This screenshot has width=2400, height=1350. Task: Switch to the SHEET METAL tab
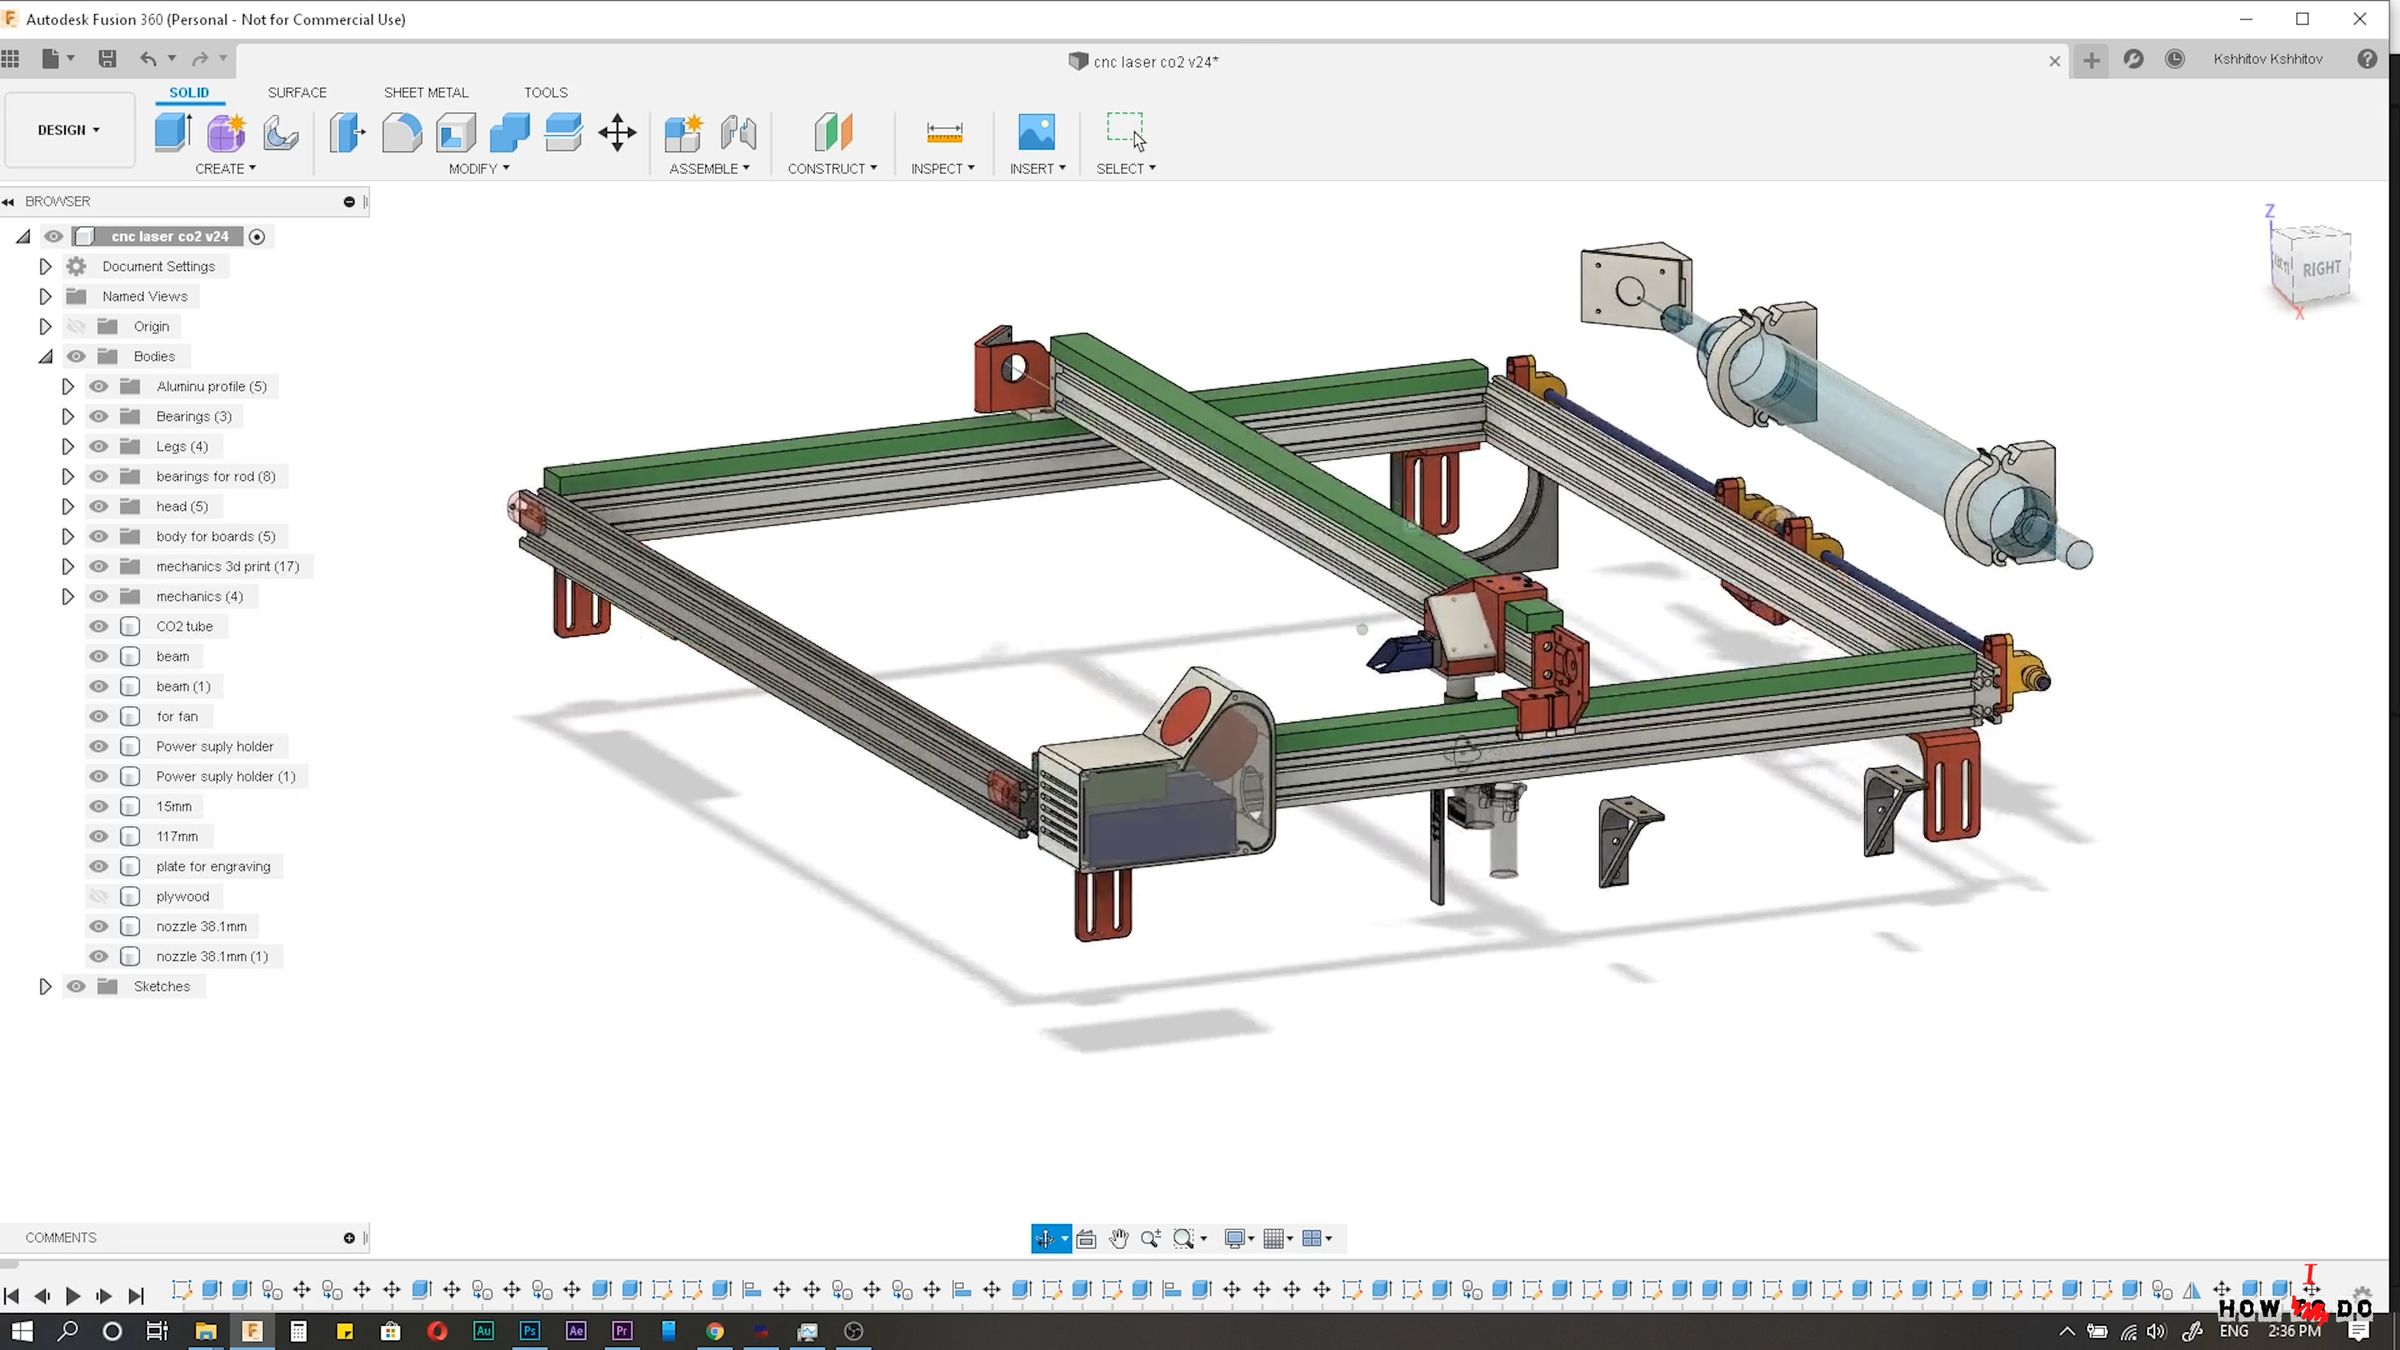tap(426, 92)
